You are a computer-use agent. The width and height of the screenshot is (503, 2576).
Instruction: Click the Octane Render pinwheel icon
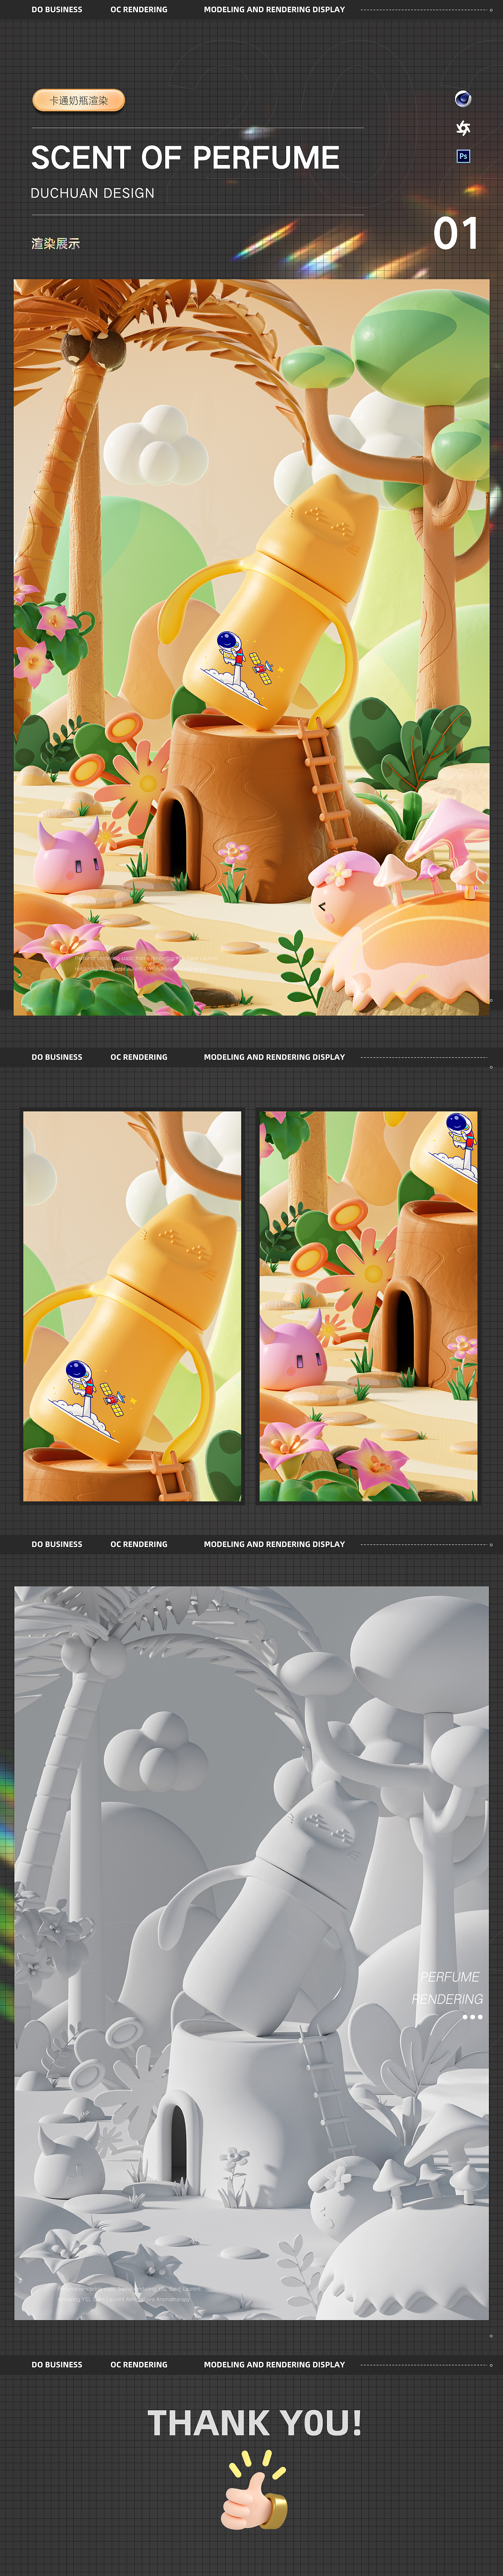point(463,128)
